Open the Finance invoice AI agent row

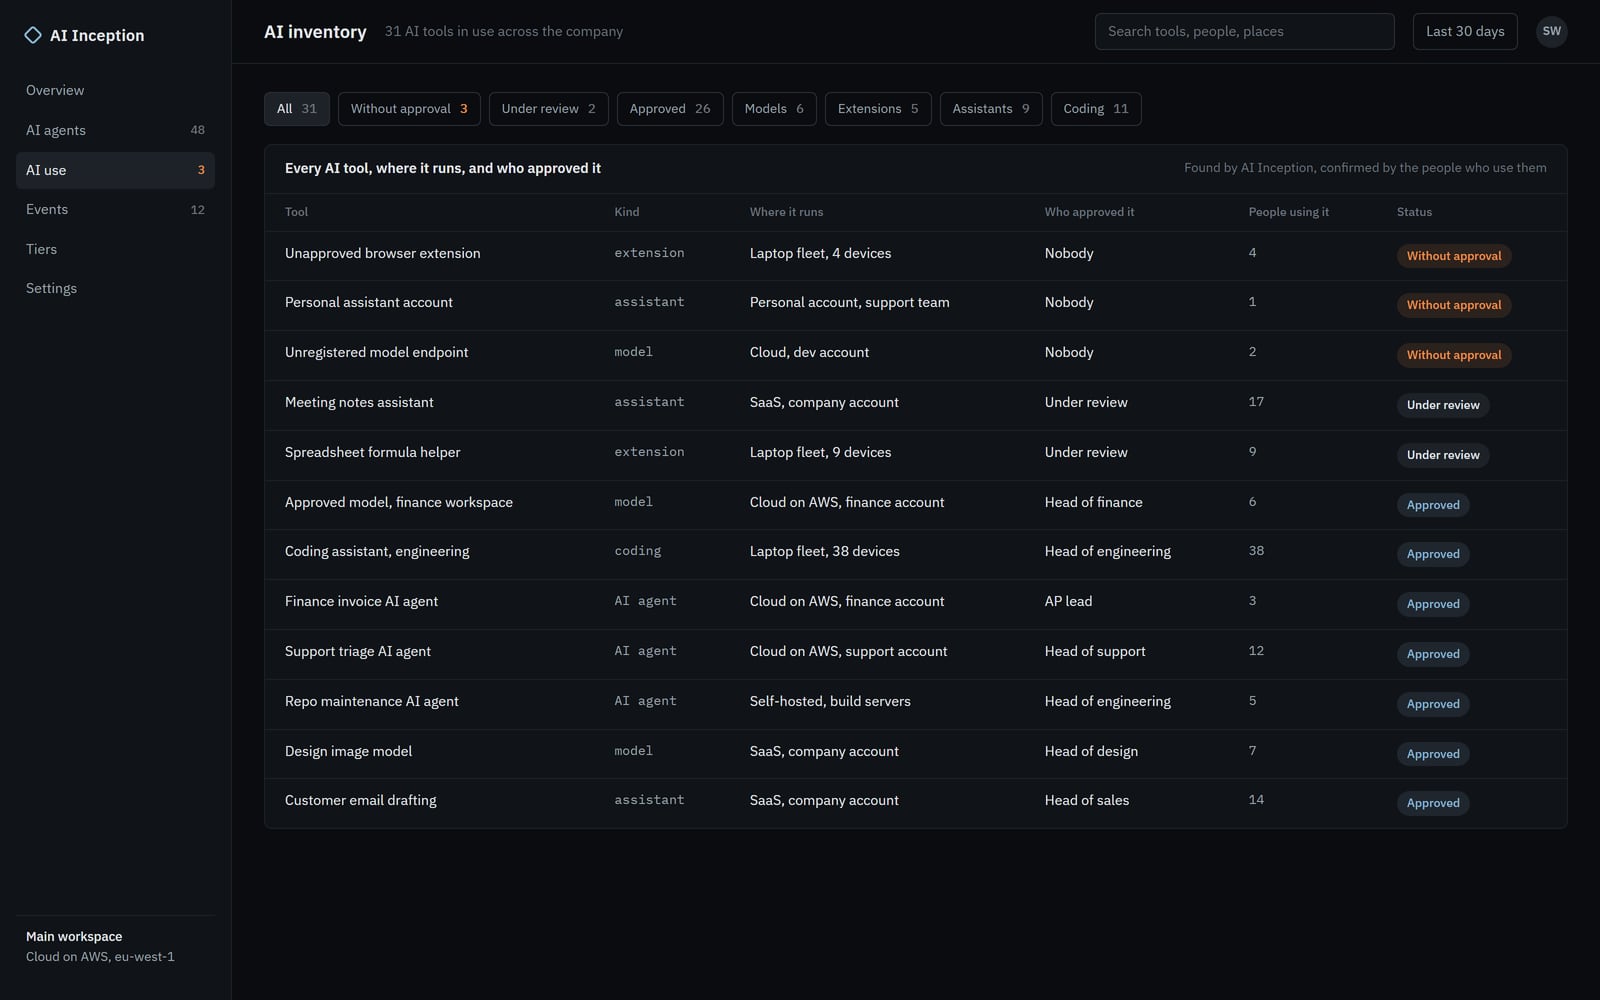(915, 604)
